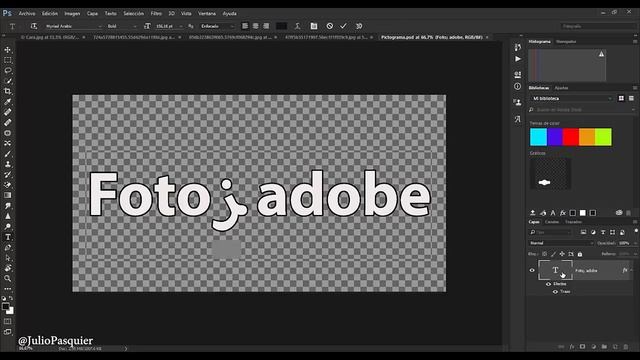Select the Lasso tool
Screen dimensions: 640x360
tap(8, 71)
